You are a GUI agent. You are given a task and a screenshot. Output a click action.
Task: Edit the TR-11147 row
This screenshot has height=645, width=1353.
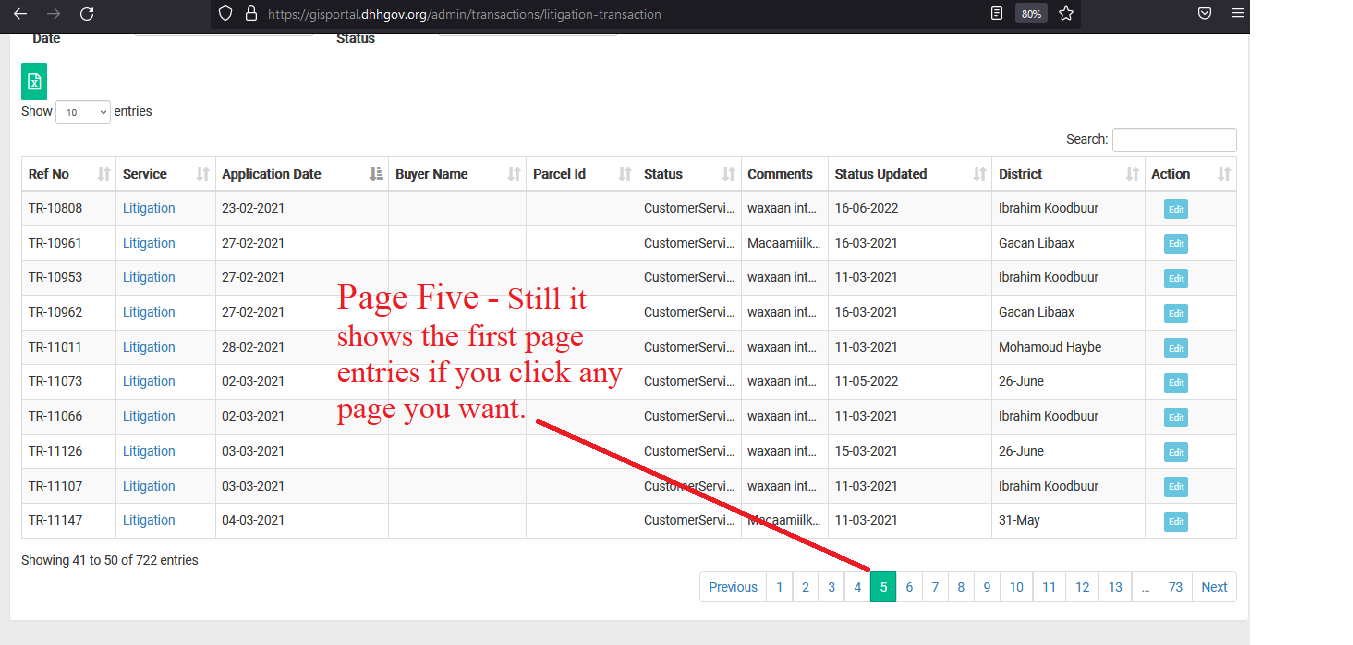pyautogui.click(x=1176, y=521)
